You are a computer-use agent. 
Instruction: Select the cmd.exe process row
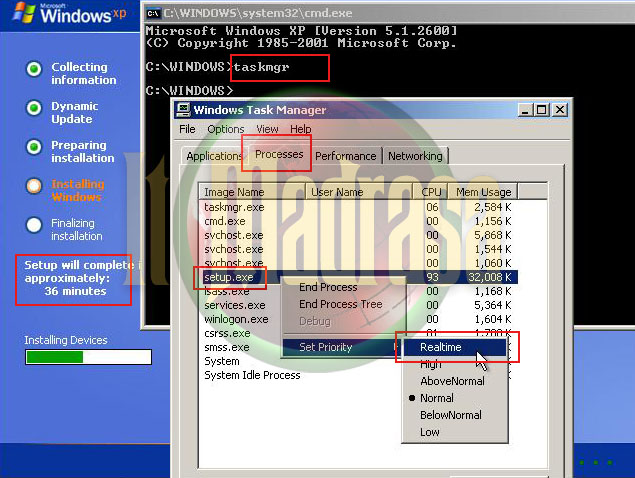[358, 221]
